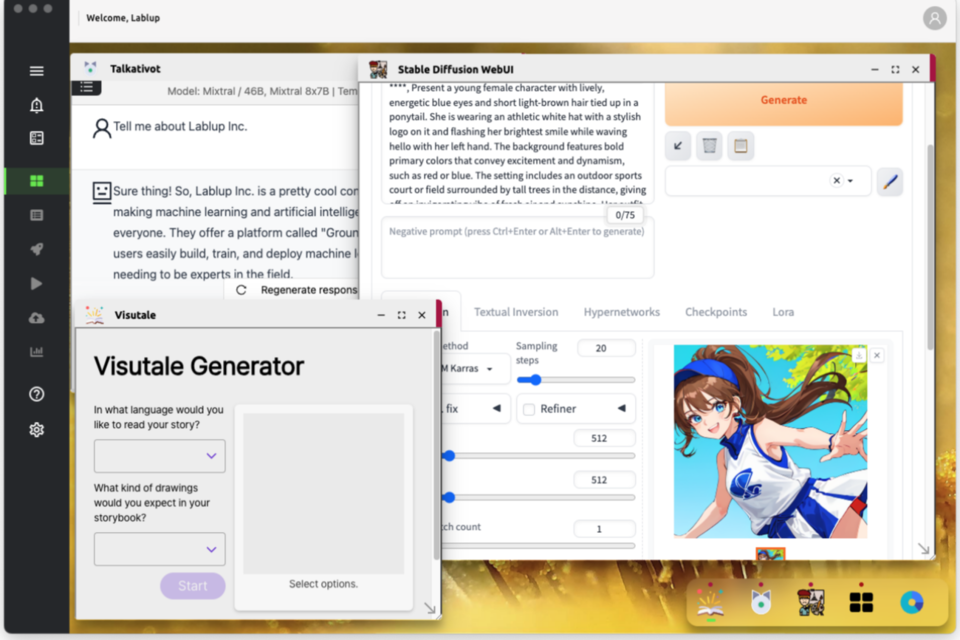This screenshot has width=960, height=640.
Task: Switch to the Checkpoints tab
Action: (715, 312)
